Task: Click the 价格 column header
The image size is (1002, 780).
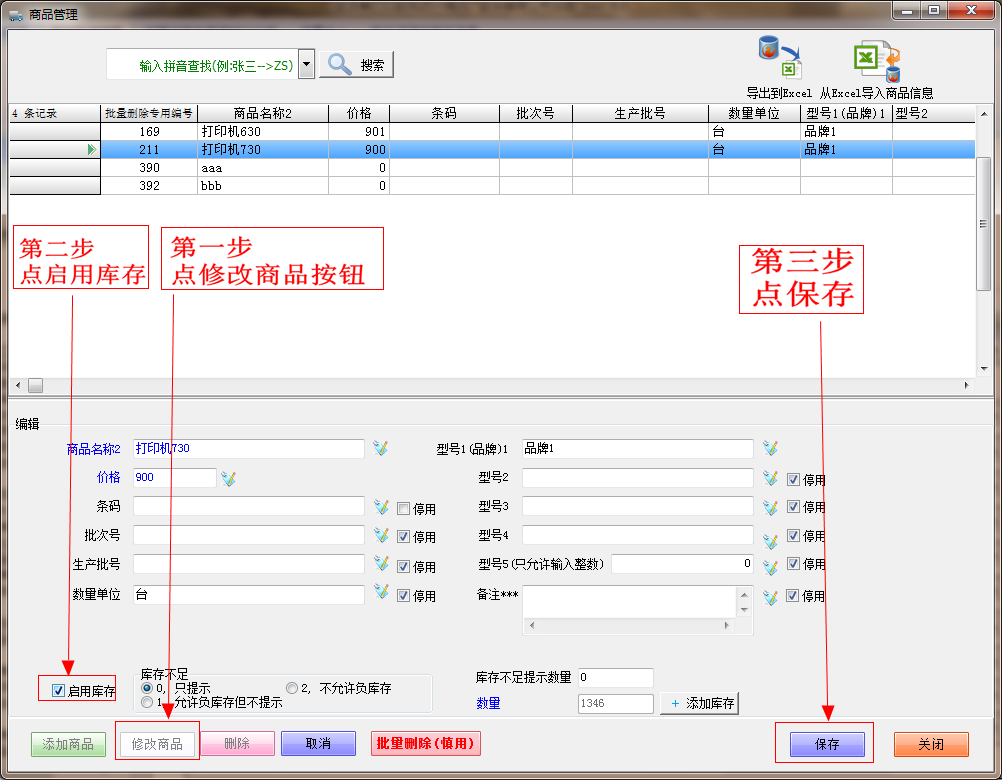Action: (x=359, y=113)
